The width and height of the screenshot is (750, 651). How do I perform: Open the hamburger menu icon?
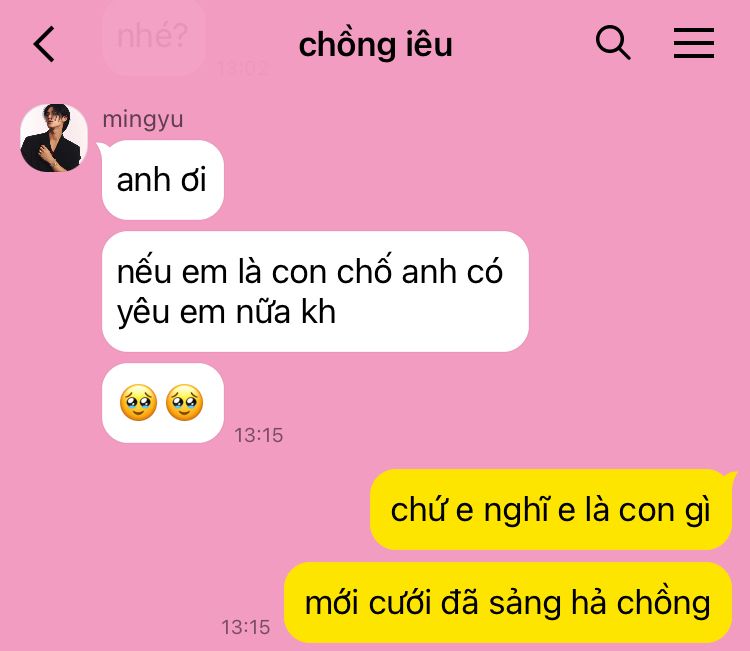click(694, 43)
